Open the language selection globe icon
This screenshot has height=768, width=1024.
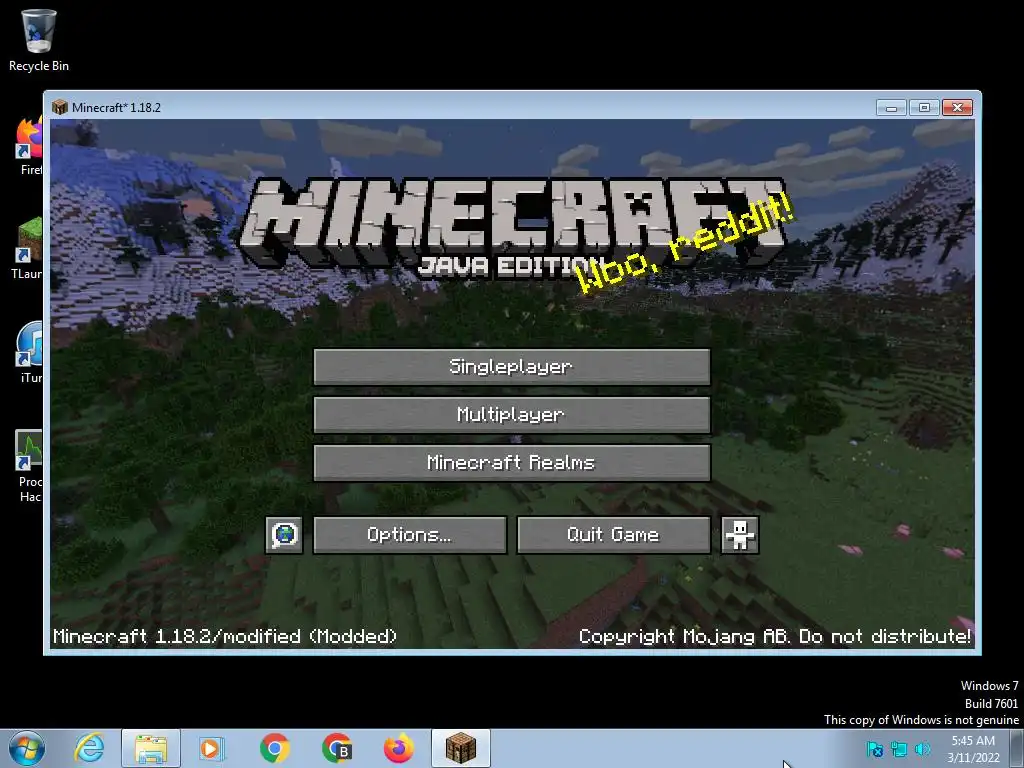[284, 535]
